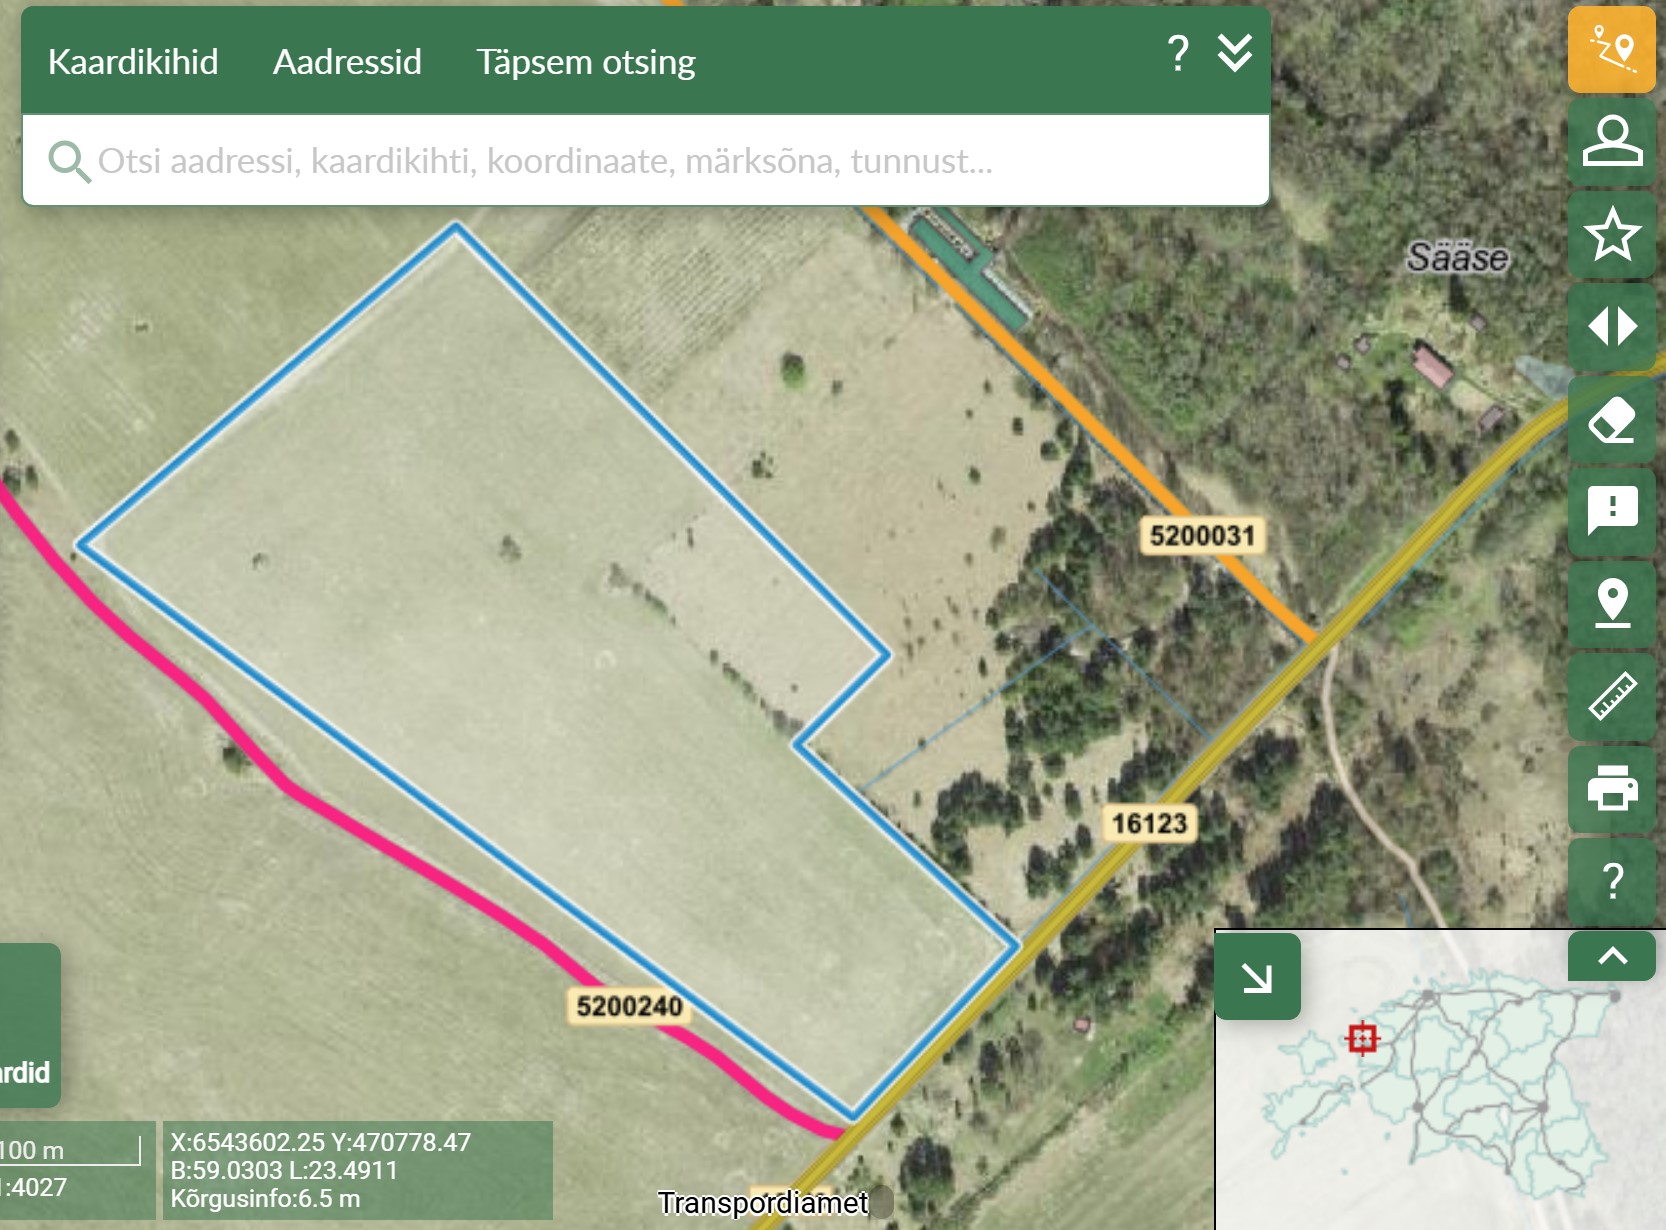Expand the search panel with double chevron

click(x=1235, y=53)
